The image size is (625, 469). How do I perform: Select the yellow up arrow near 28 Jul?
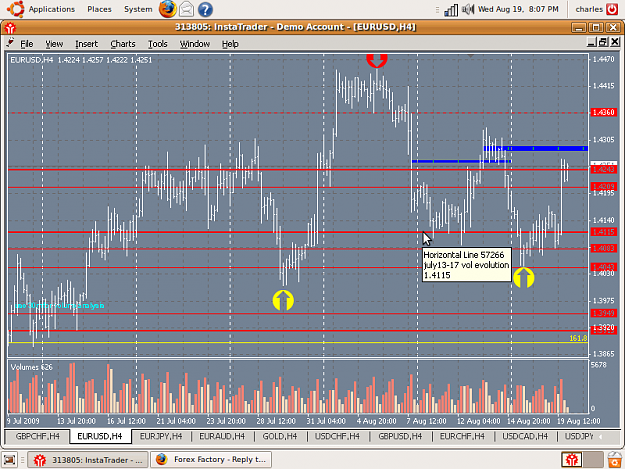coord(283,300)
